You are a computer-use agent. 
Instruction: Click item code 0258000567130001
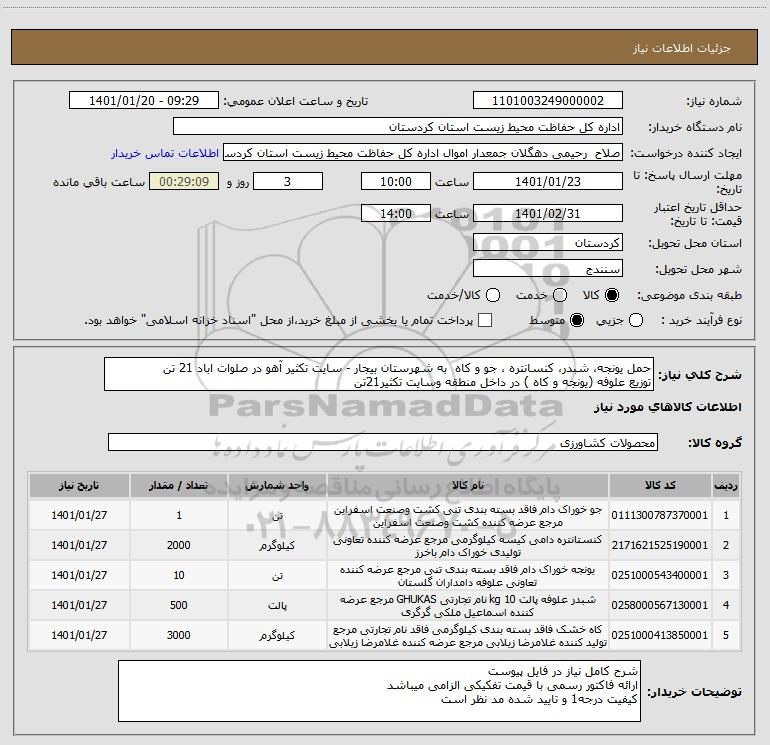click(660, 605)
